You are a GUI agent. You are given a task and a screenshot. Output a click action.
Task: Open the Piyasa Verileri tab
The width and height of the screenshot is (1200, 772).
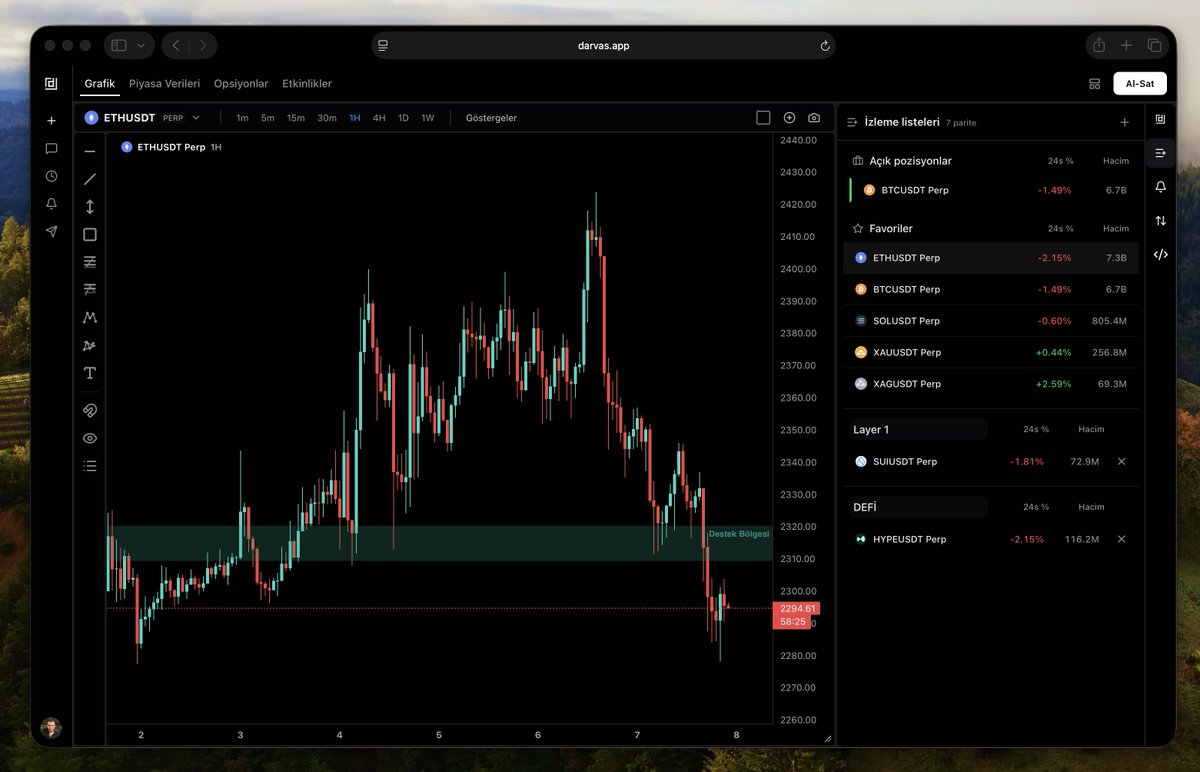pyautogui.click(x=165, y=84)
